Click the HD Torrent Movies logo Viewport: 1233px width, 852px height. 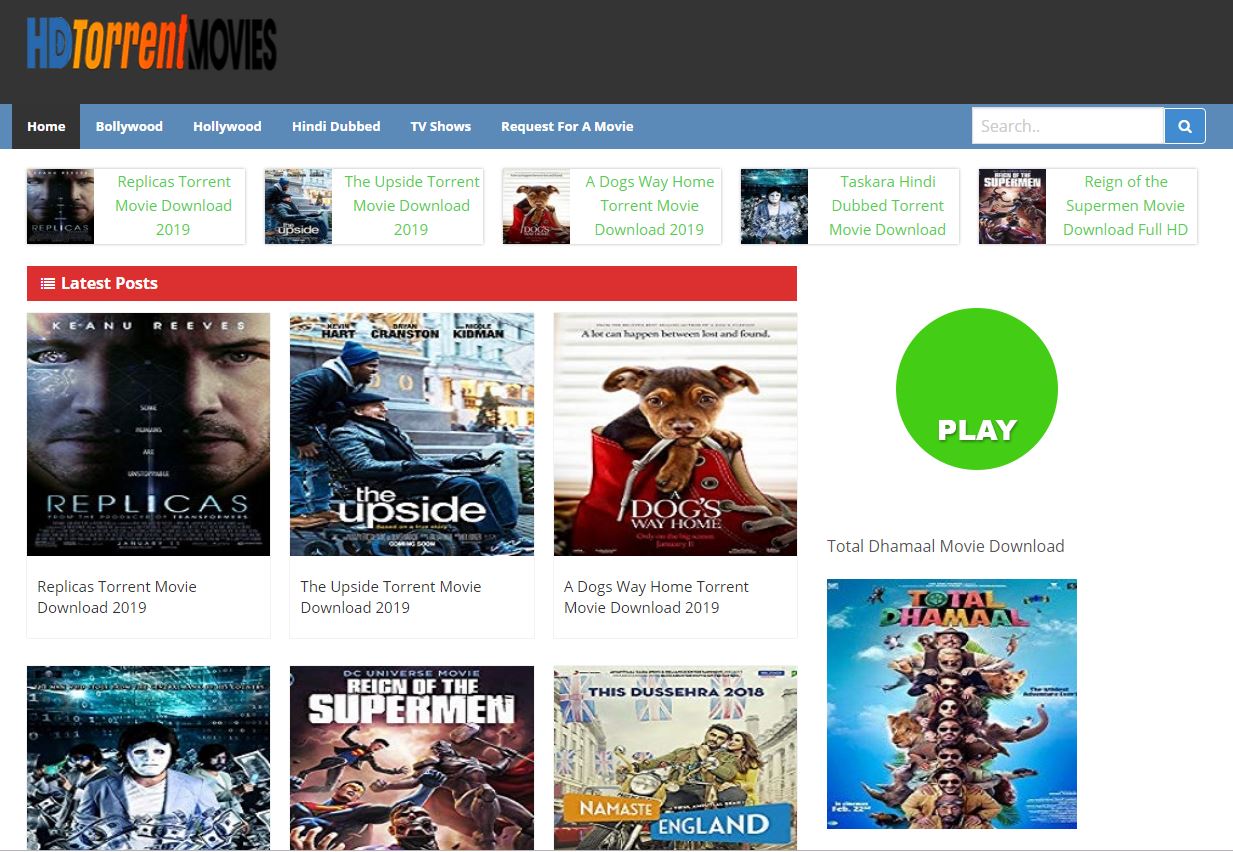(x=151, y=43)
